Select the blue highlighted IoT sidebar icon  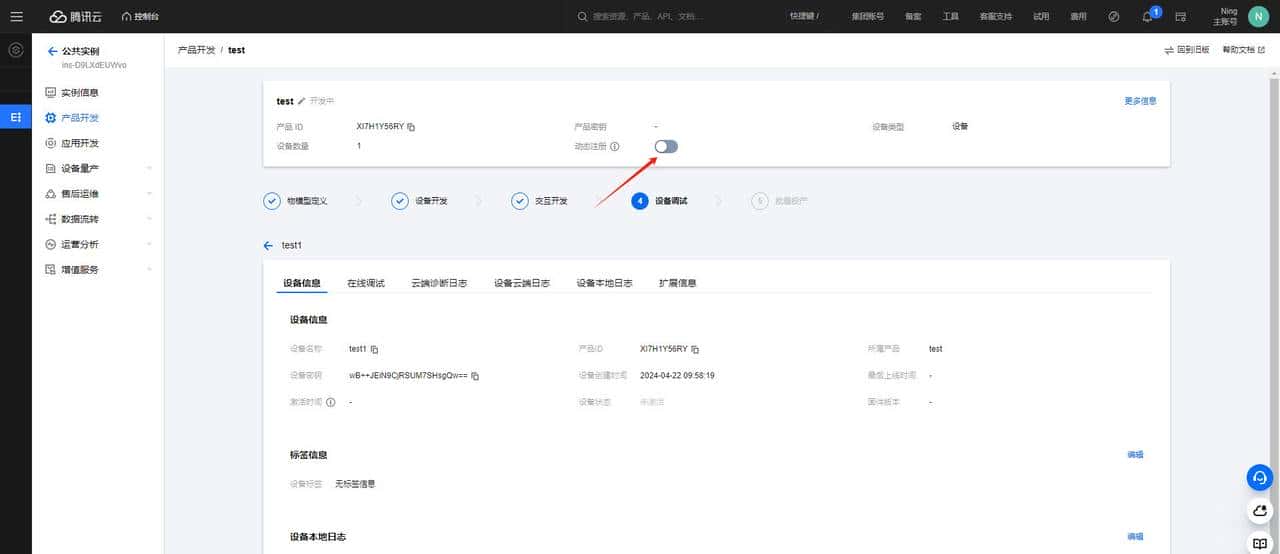pos(15,117)
